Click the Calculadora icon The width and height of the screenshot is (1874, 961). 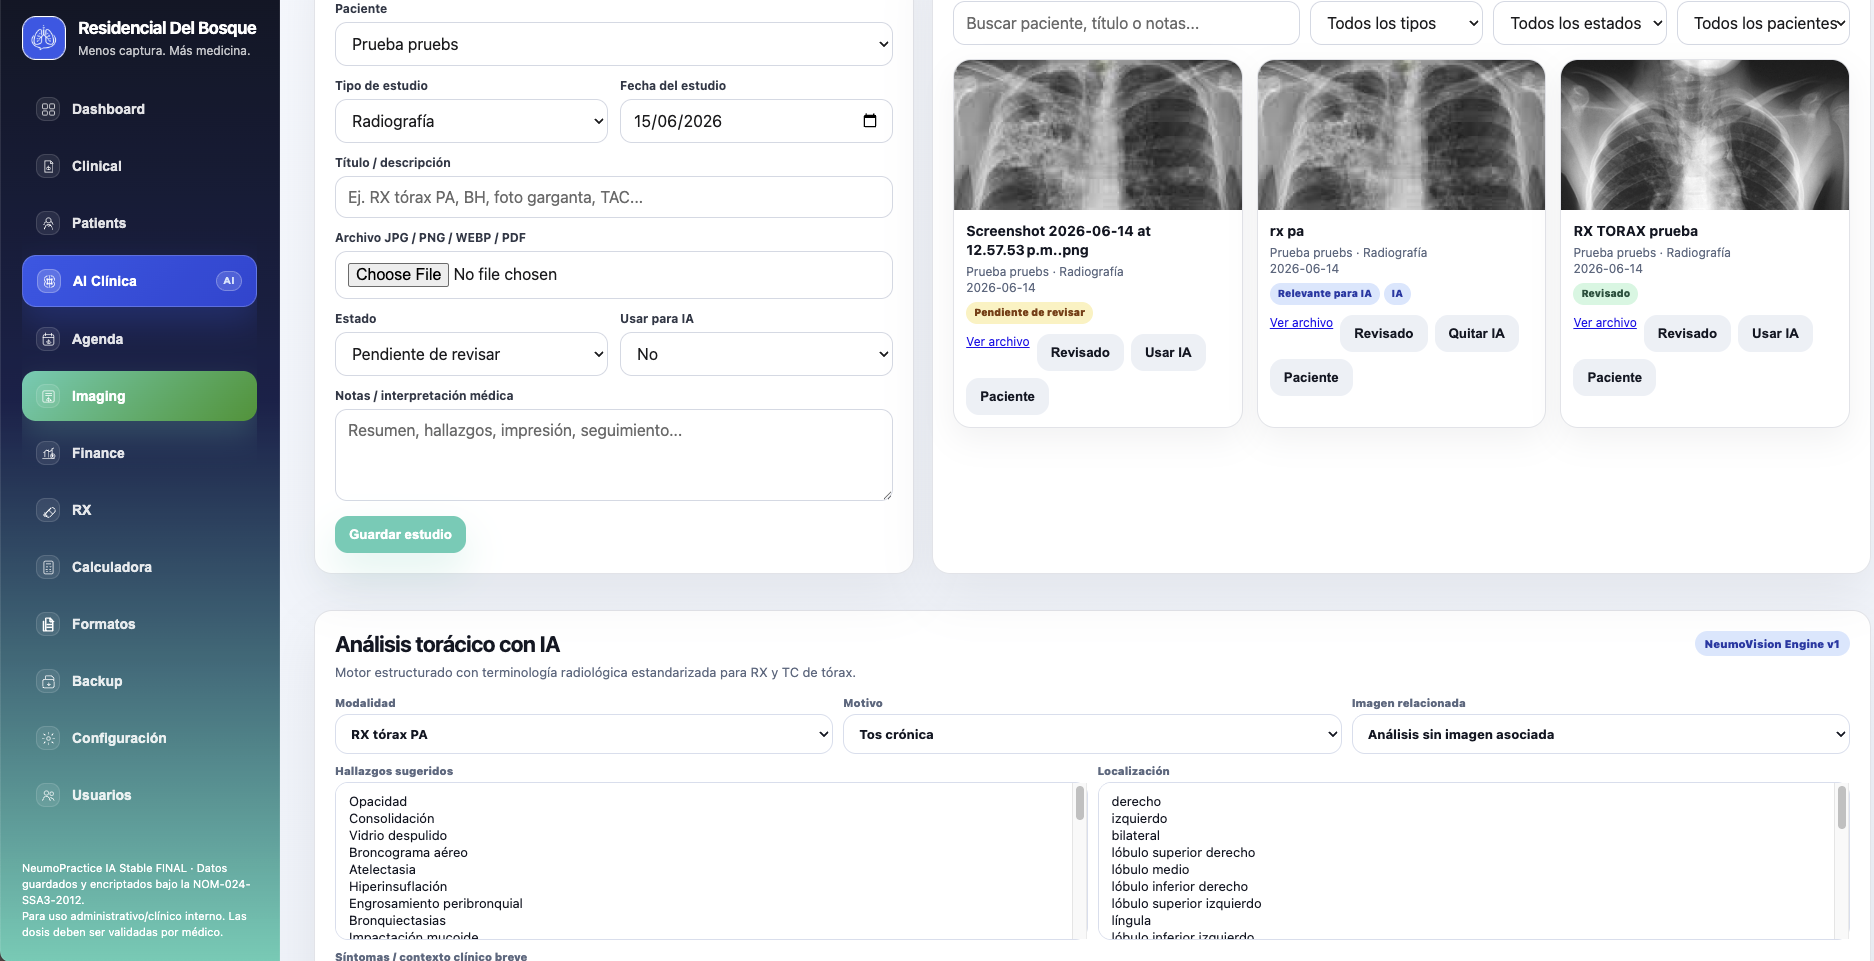pos(48,567)
